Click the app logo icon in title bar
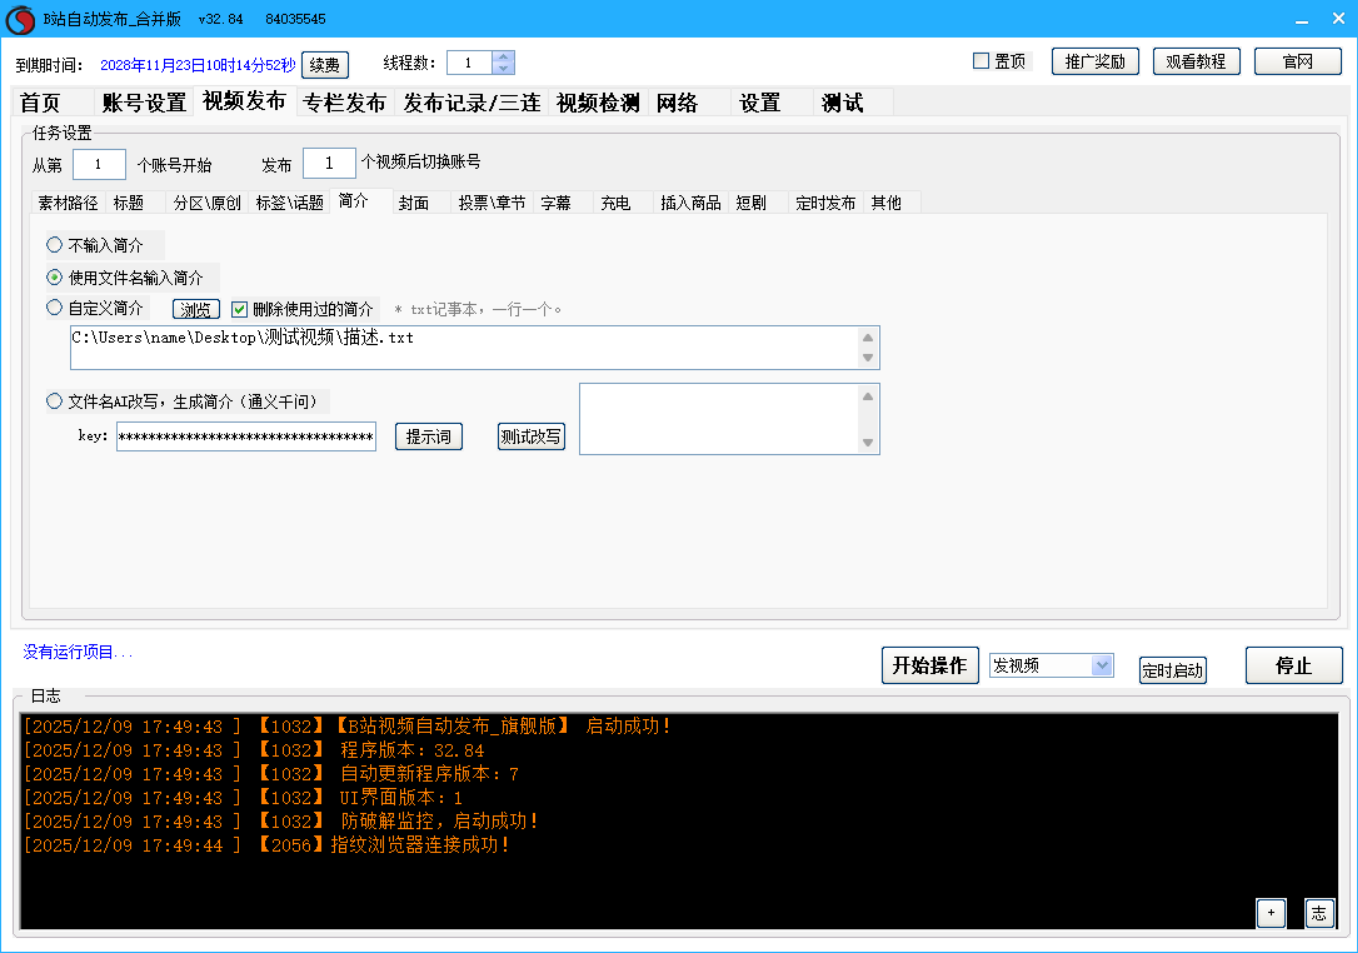This screenshot has height=953, width=1358. 20,20
